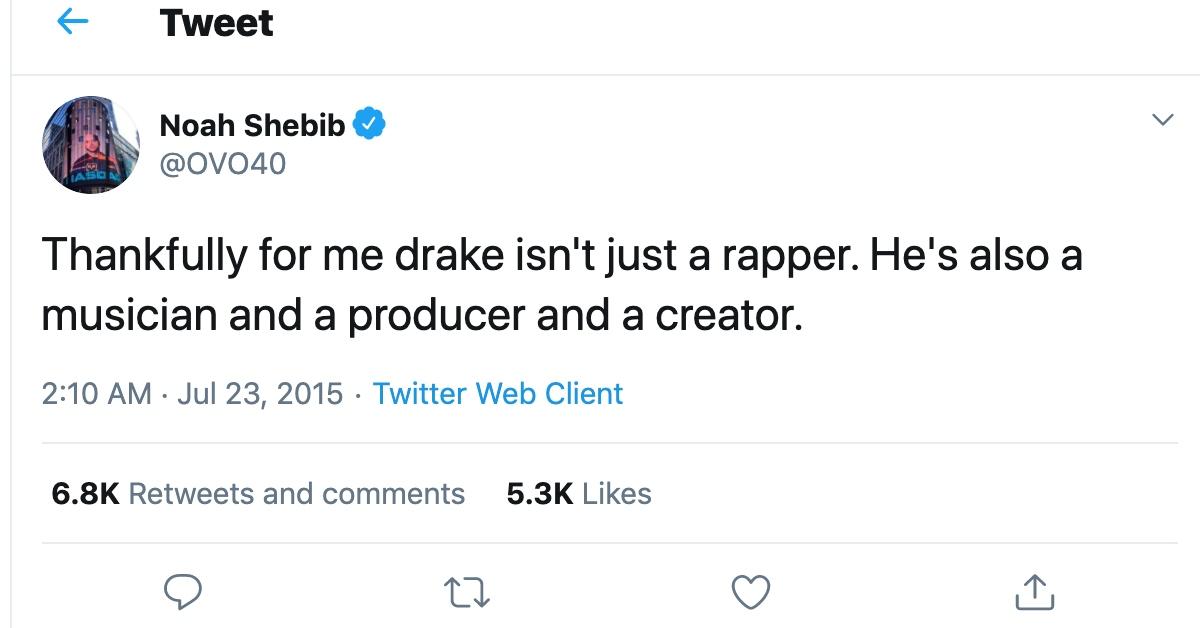
Task: View the 6.8K Retweets and comments
Action: pos(259,493)
